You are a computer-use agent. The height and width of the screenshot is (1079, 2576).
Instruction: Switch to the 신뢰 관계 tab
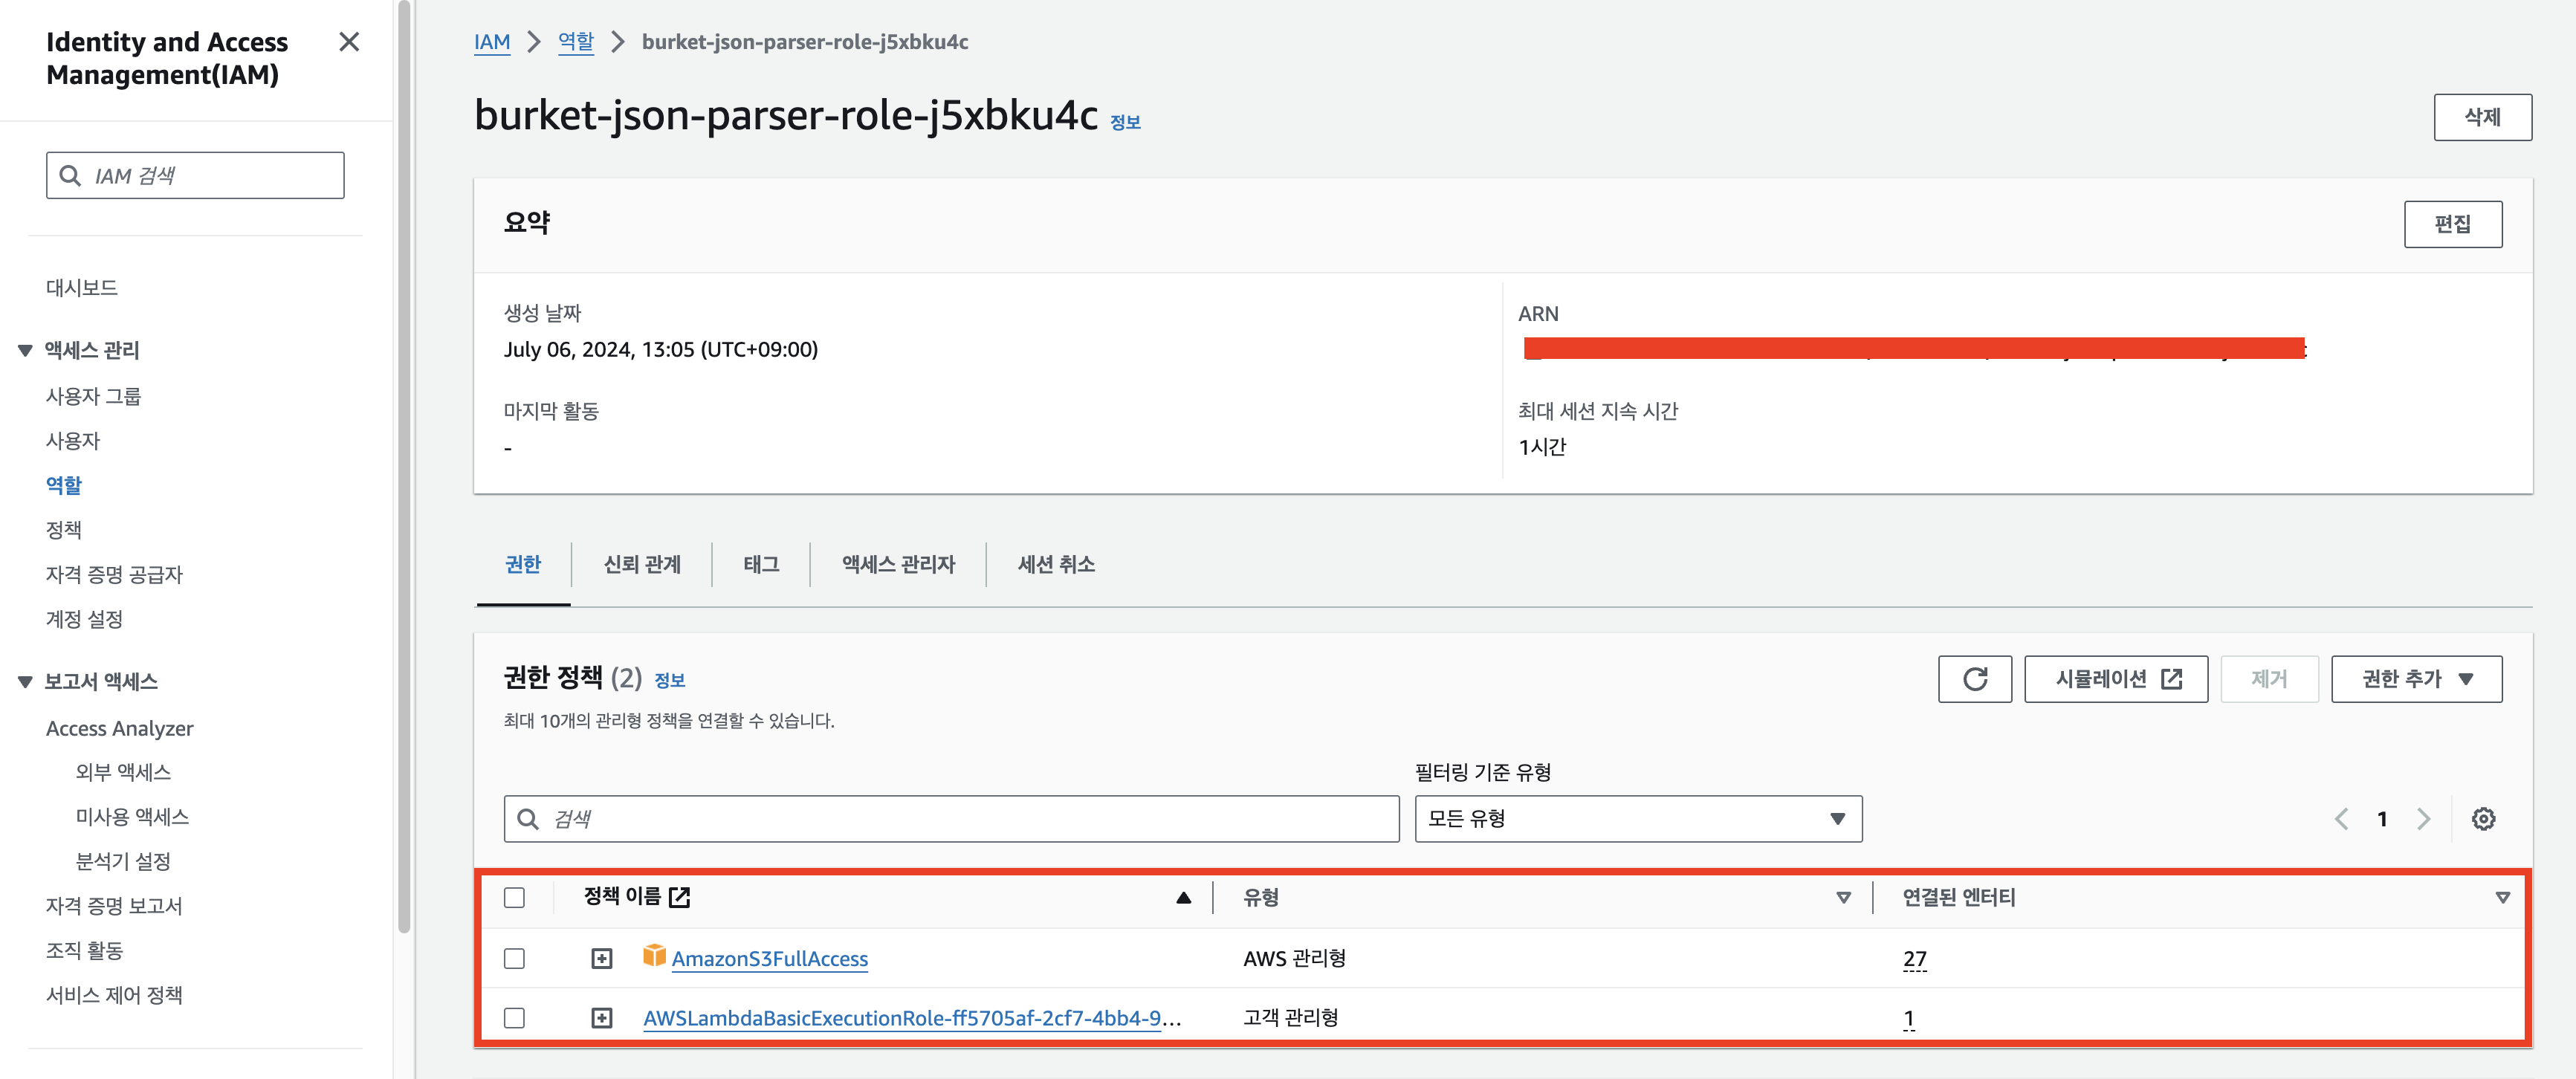click(641, 564)
